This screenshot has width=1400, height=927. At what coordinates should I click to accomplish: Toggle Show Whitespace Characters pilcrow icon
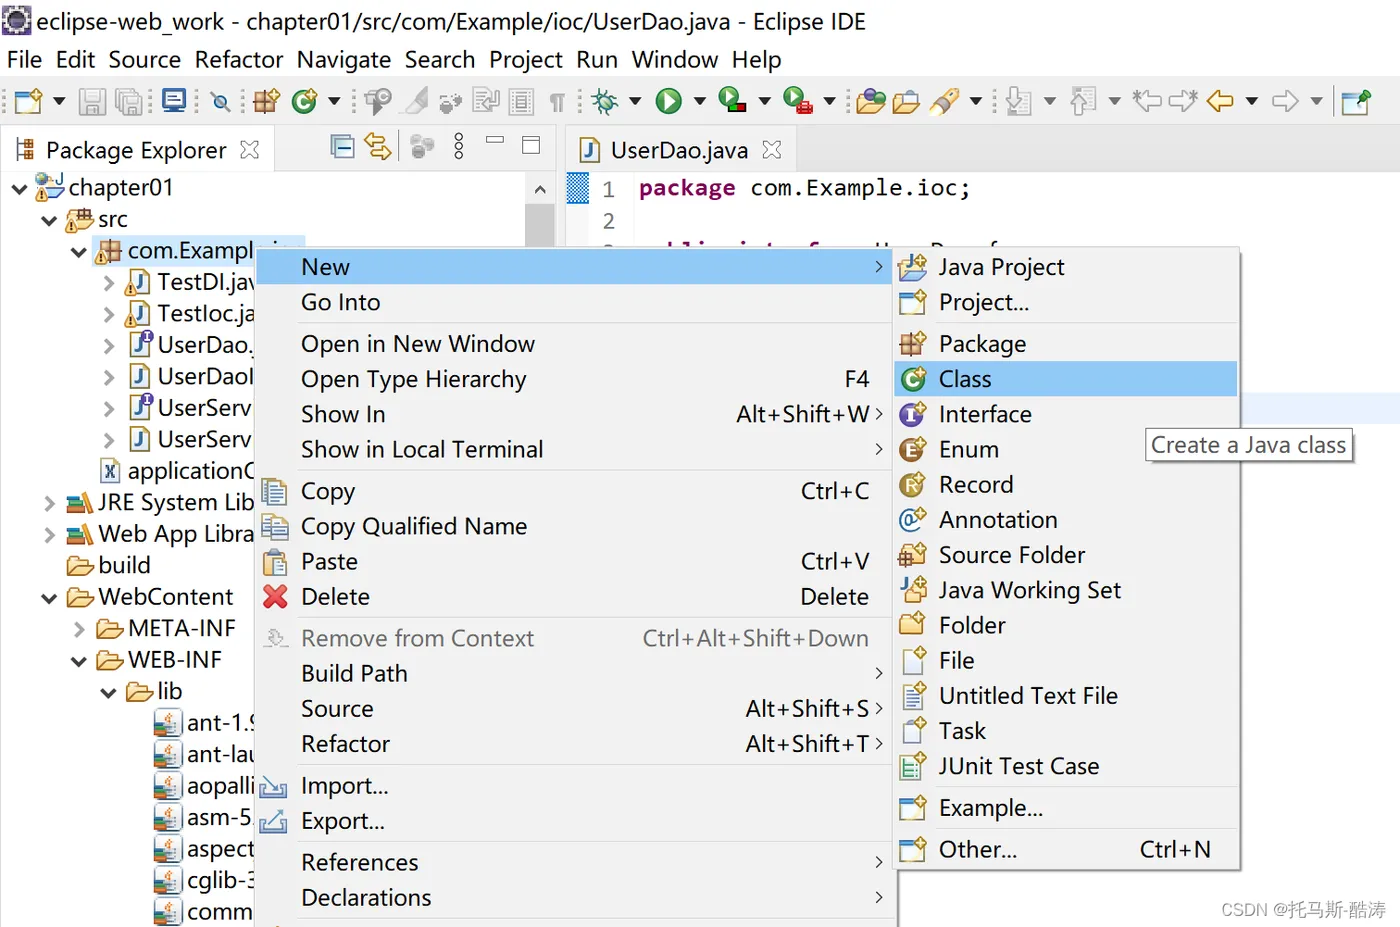(x=557, y=101)
